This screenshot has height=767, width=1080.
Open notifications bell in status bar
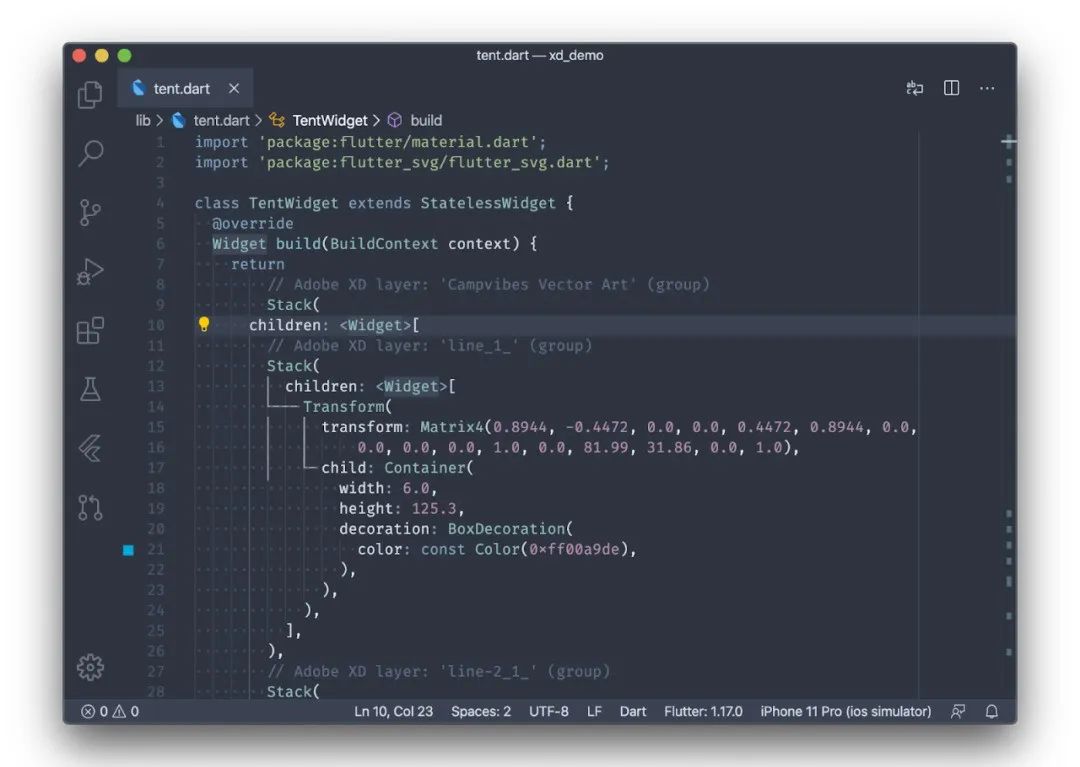992,711
